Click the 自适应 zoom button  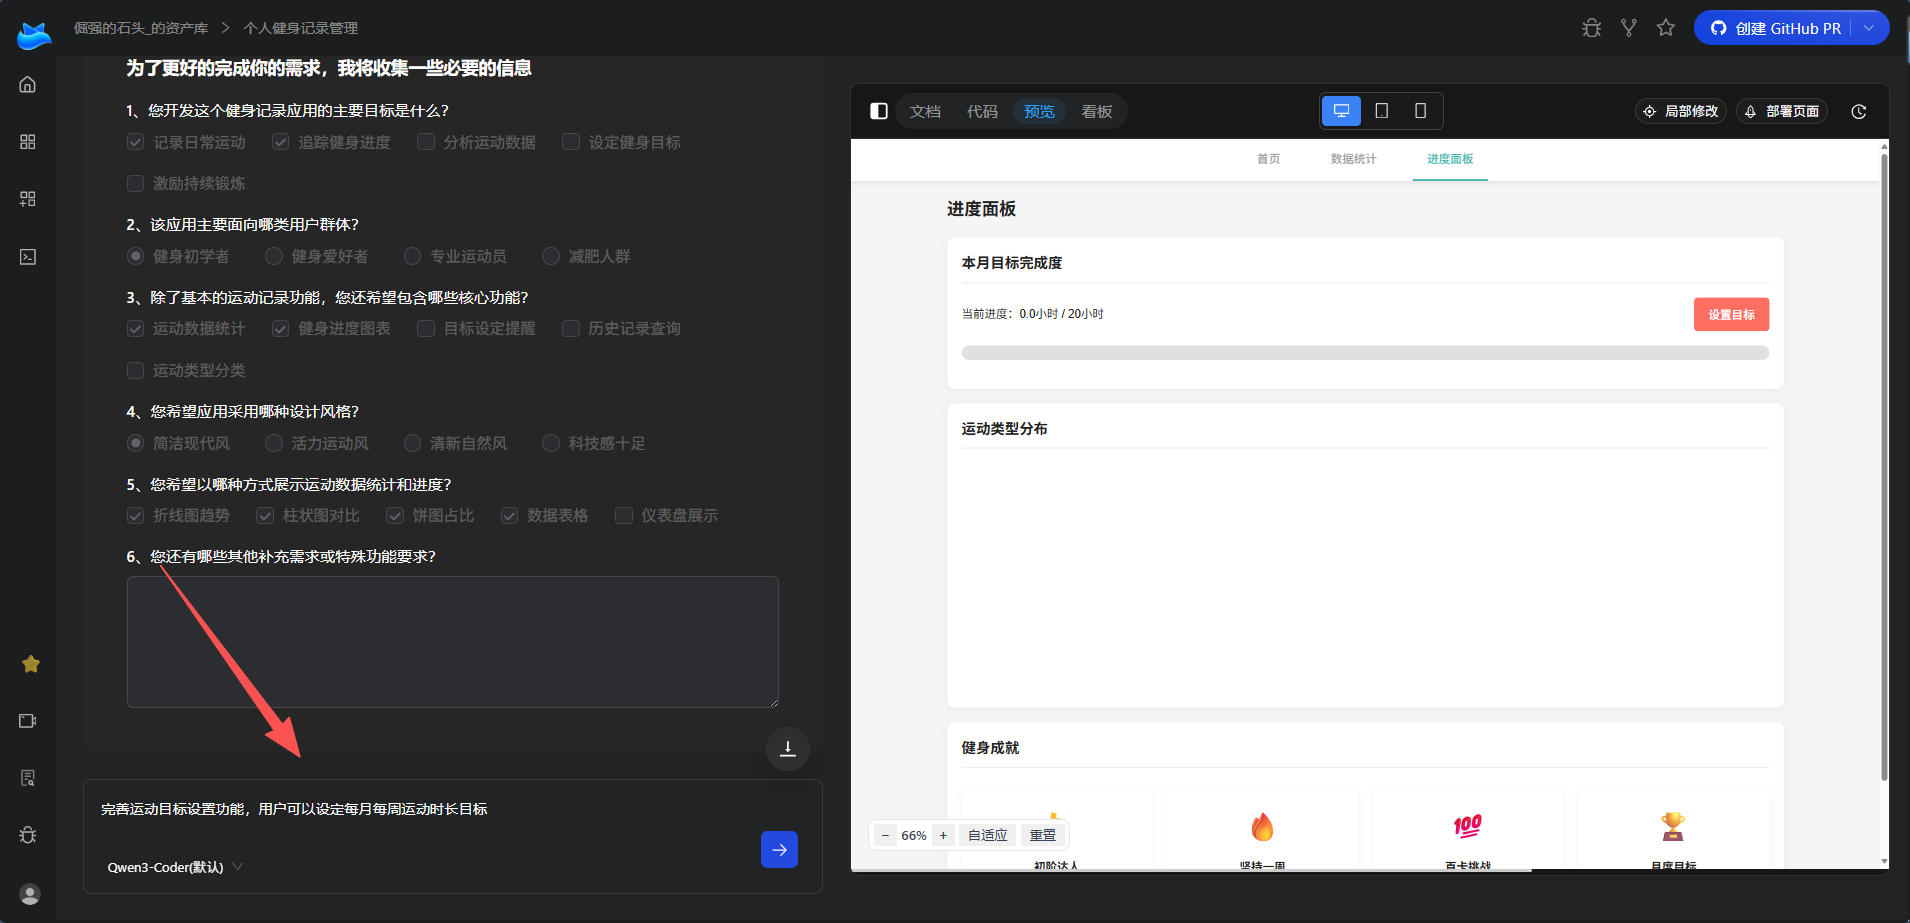point(988,835)
